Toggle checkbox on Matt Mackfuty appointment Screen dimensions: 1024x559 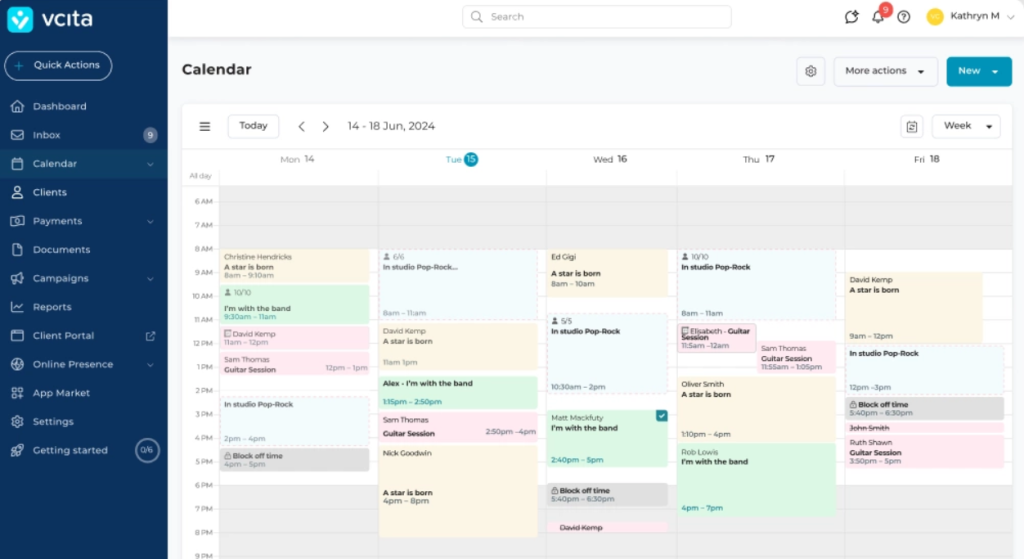click(661, 415)
